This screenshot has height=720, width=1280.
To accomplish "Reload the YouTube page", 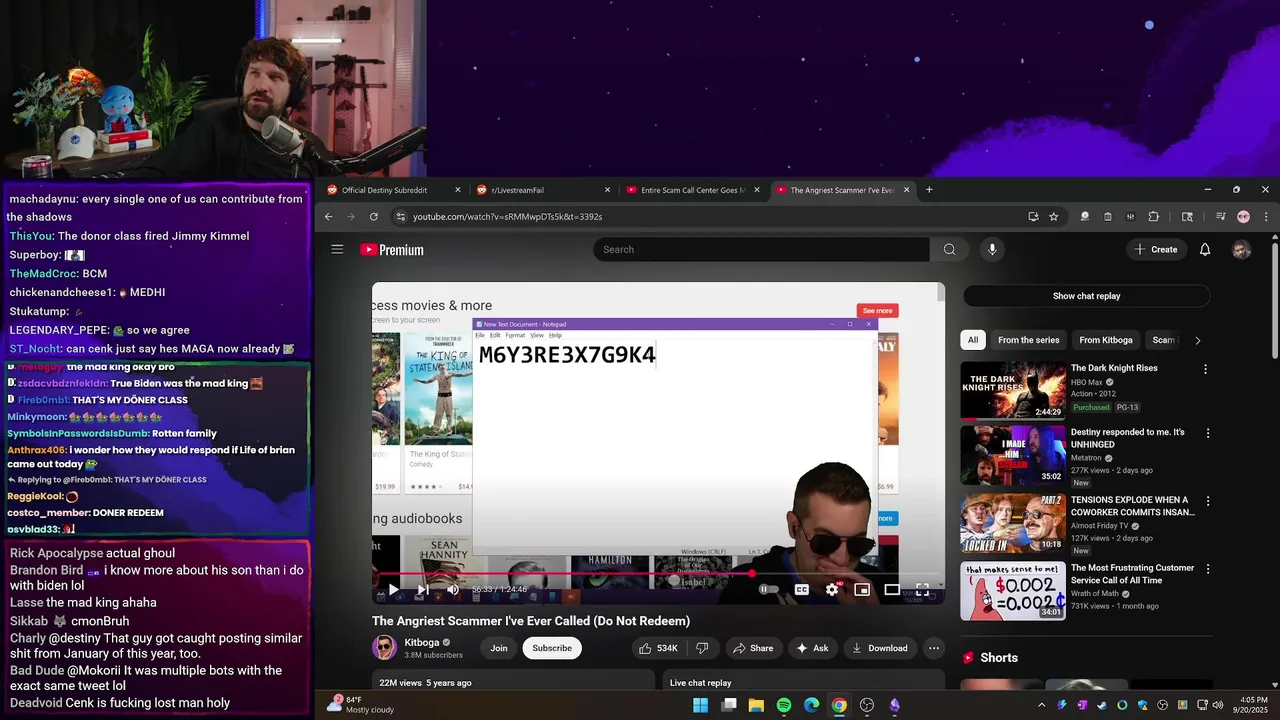I will pyautogui.click(x=374, y=216).
